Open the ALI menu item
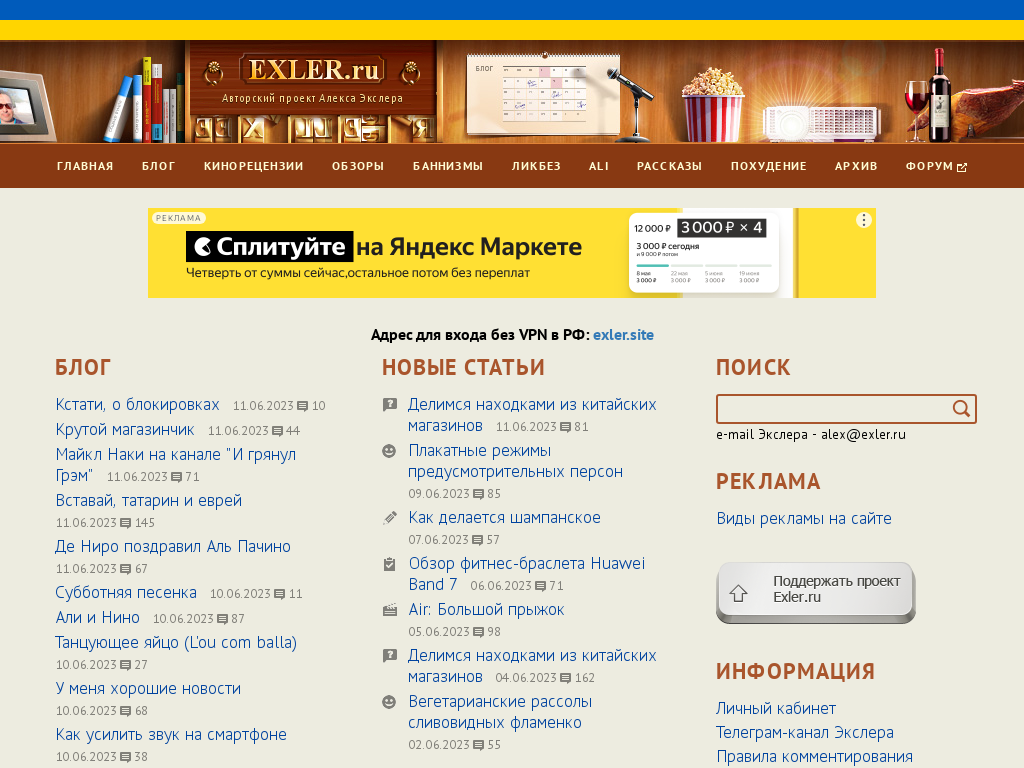The width and height of the screenshot is (1024, 768). 599,167
